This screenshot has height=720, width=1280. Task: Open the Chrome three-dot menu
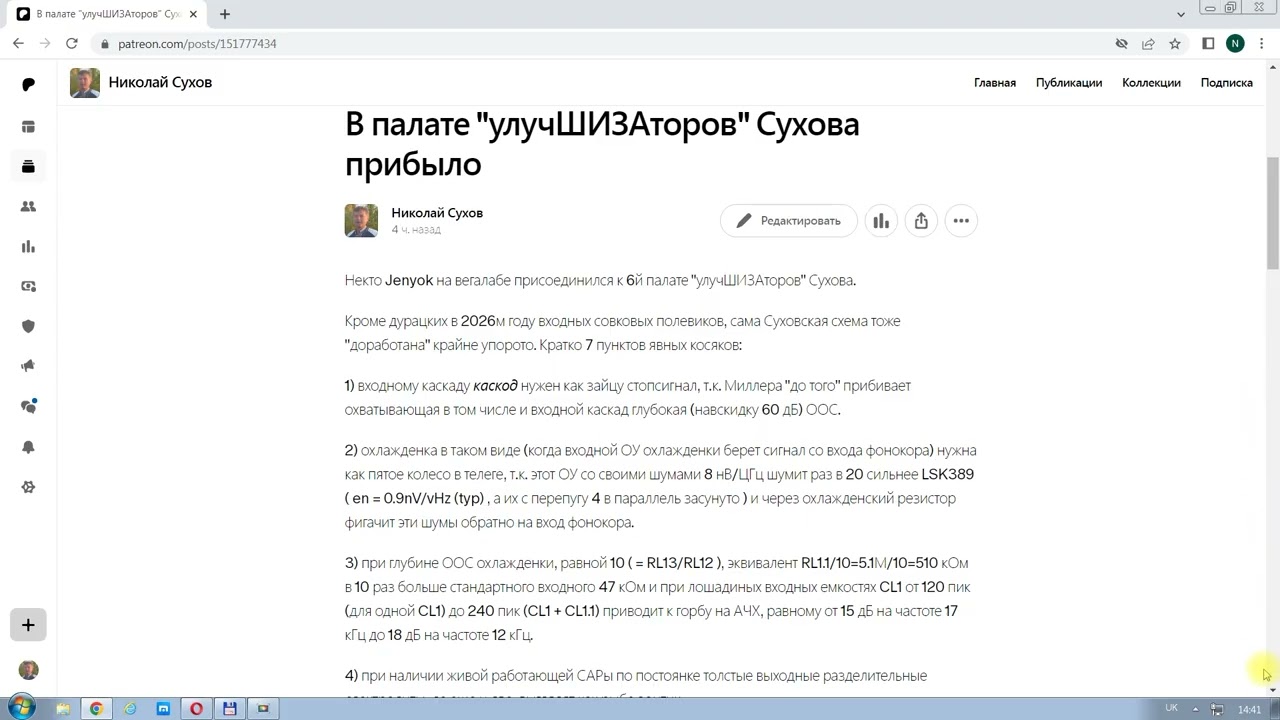point(1262,44)
